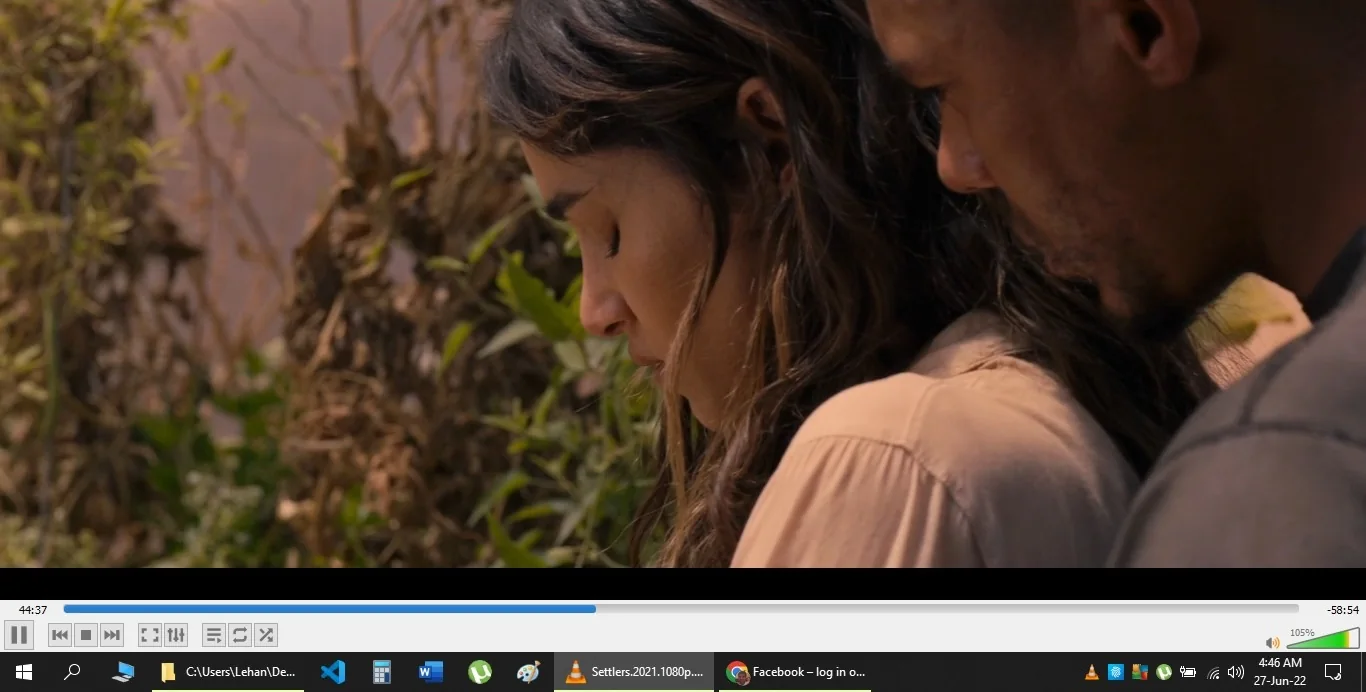The width and height of the screenshot is (1366, 692).
Task: Switch to Chrome Facebook log in window
Action: 795,672
